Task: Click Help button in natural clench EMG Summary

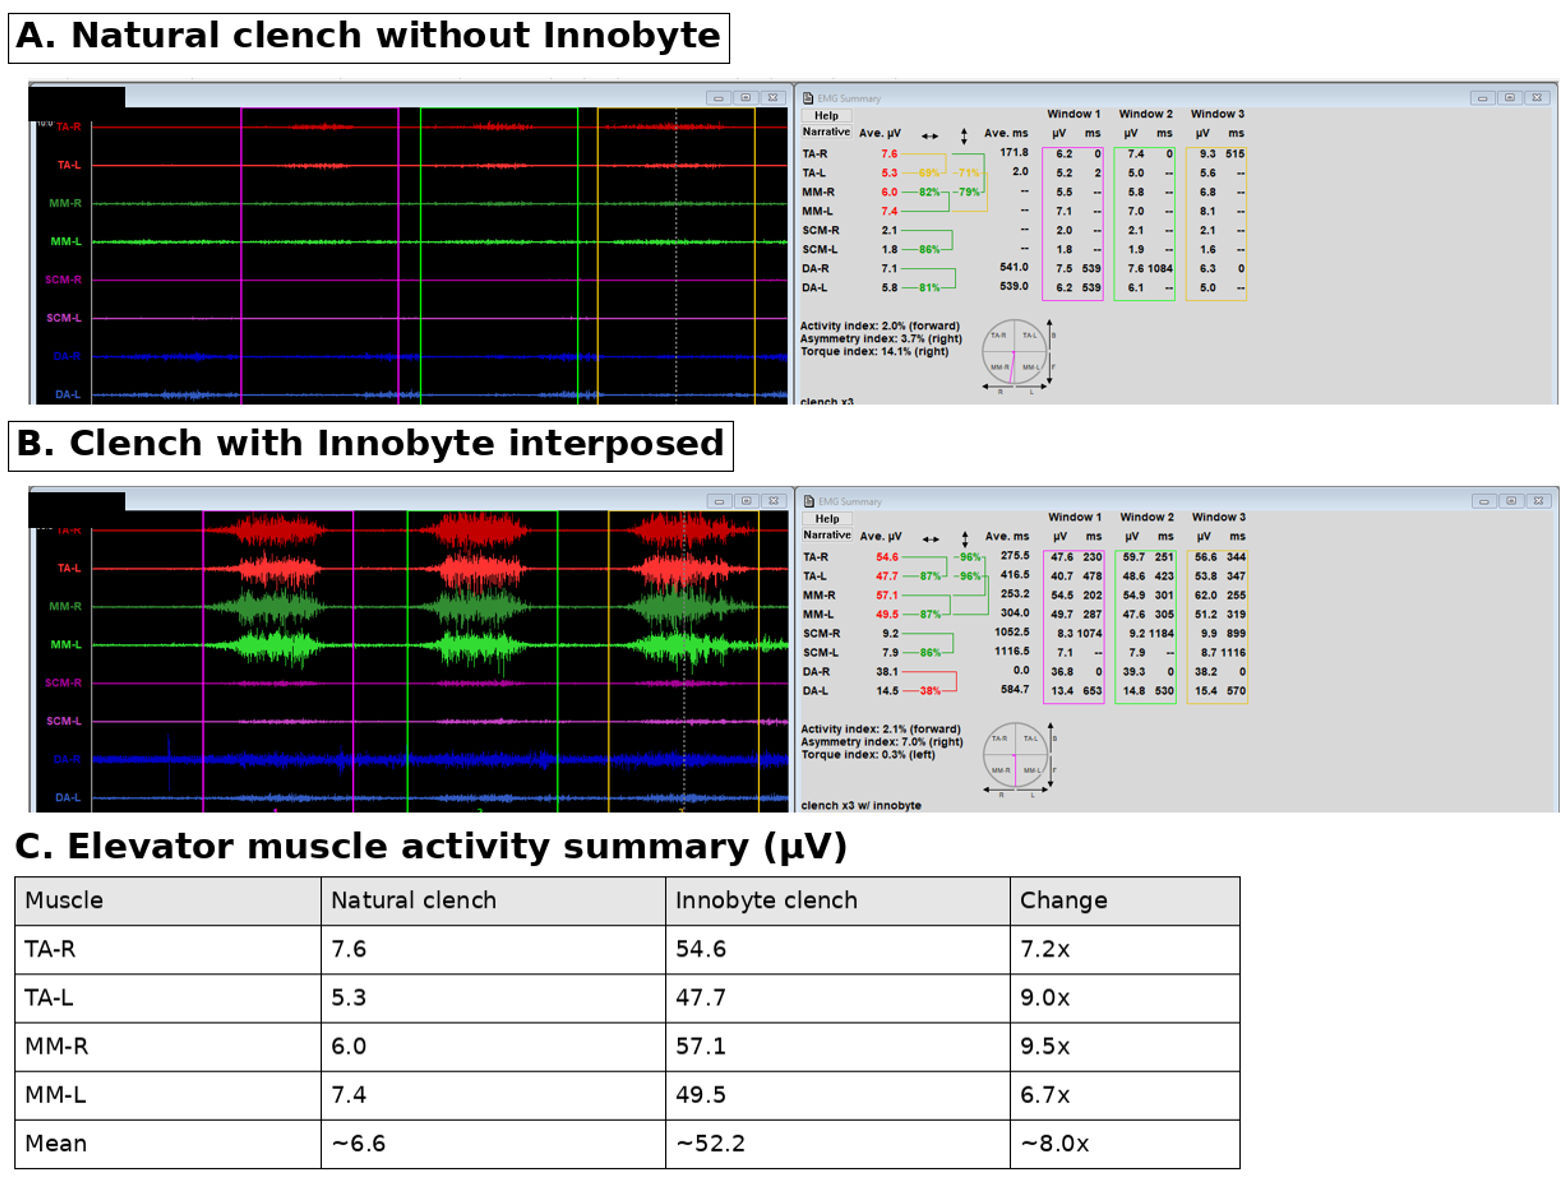Action: (x=826, y=116)
